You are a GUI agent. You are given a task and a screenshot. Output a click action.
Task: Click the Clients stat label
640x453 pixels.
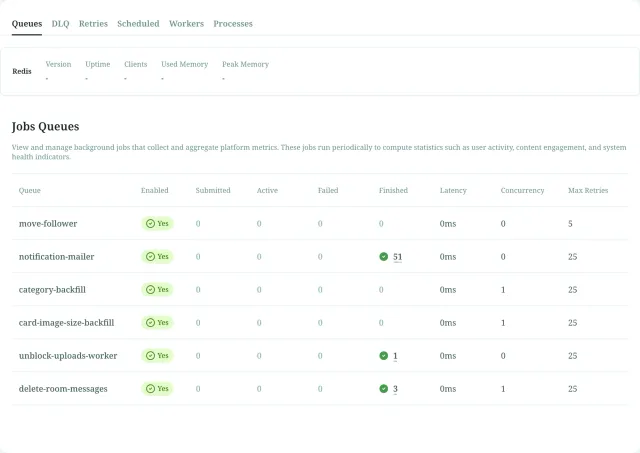coord(136,64)
